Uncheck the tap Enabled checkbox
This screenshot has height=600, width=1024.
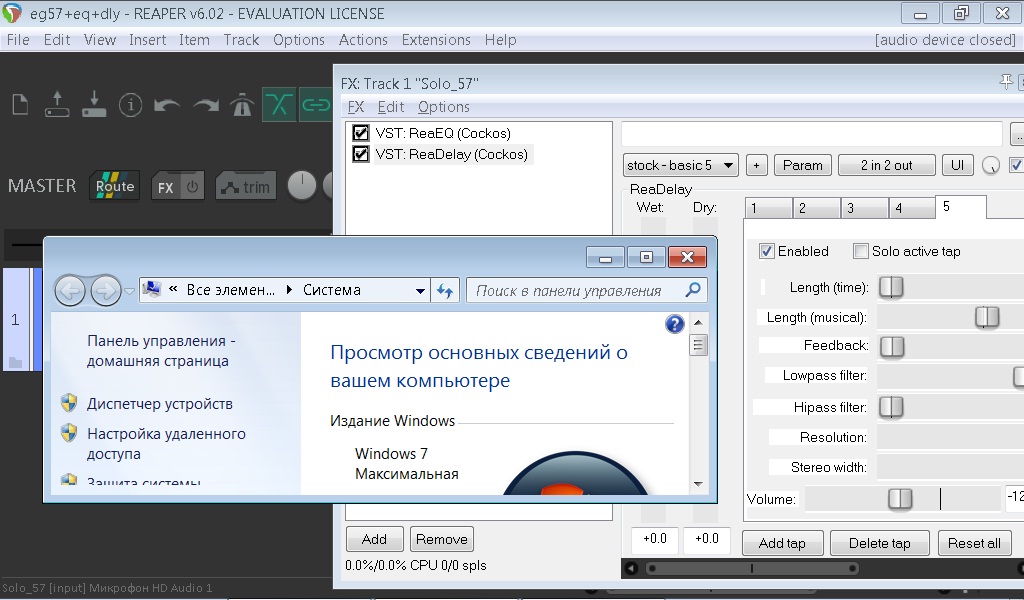point(767,251)
